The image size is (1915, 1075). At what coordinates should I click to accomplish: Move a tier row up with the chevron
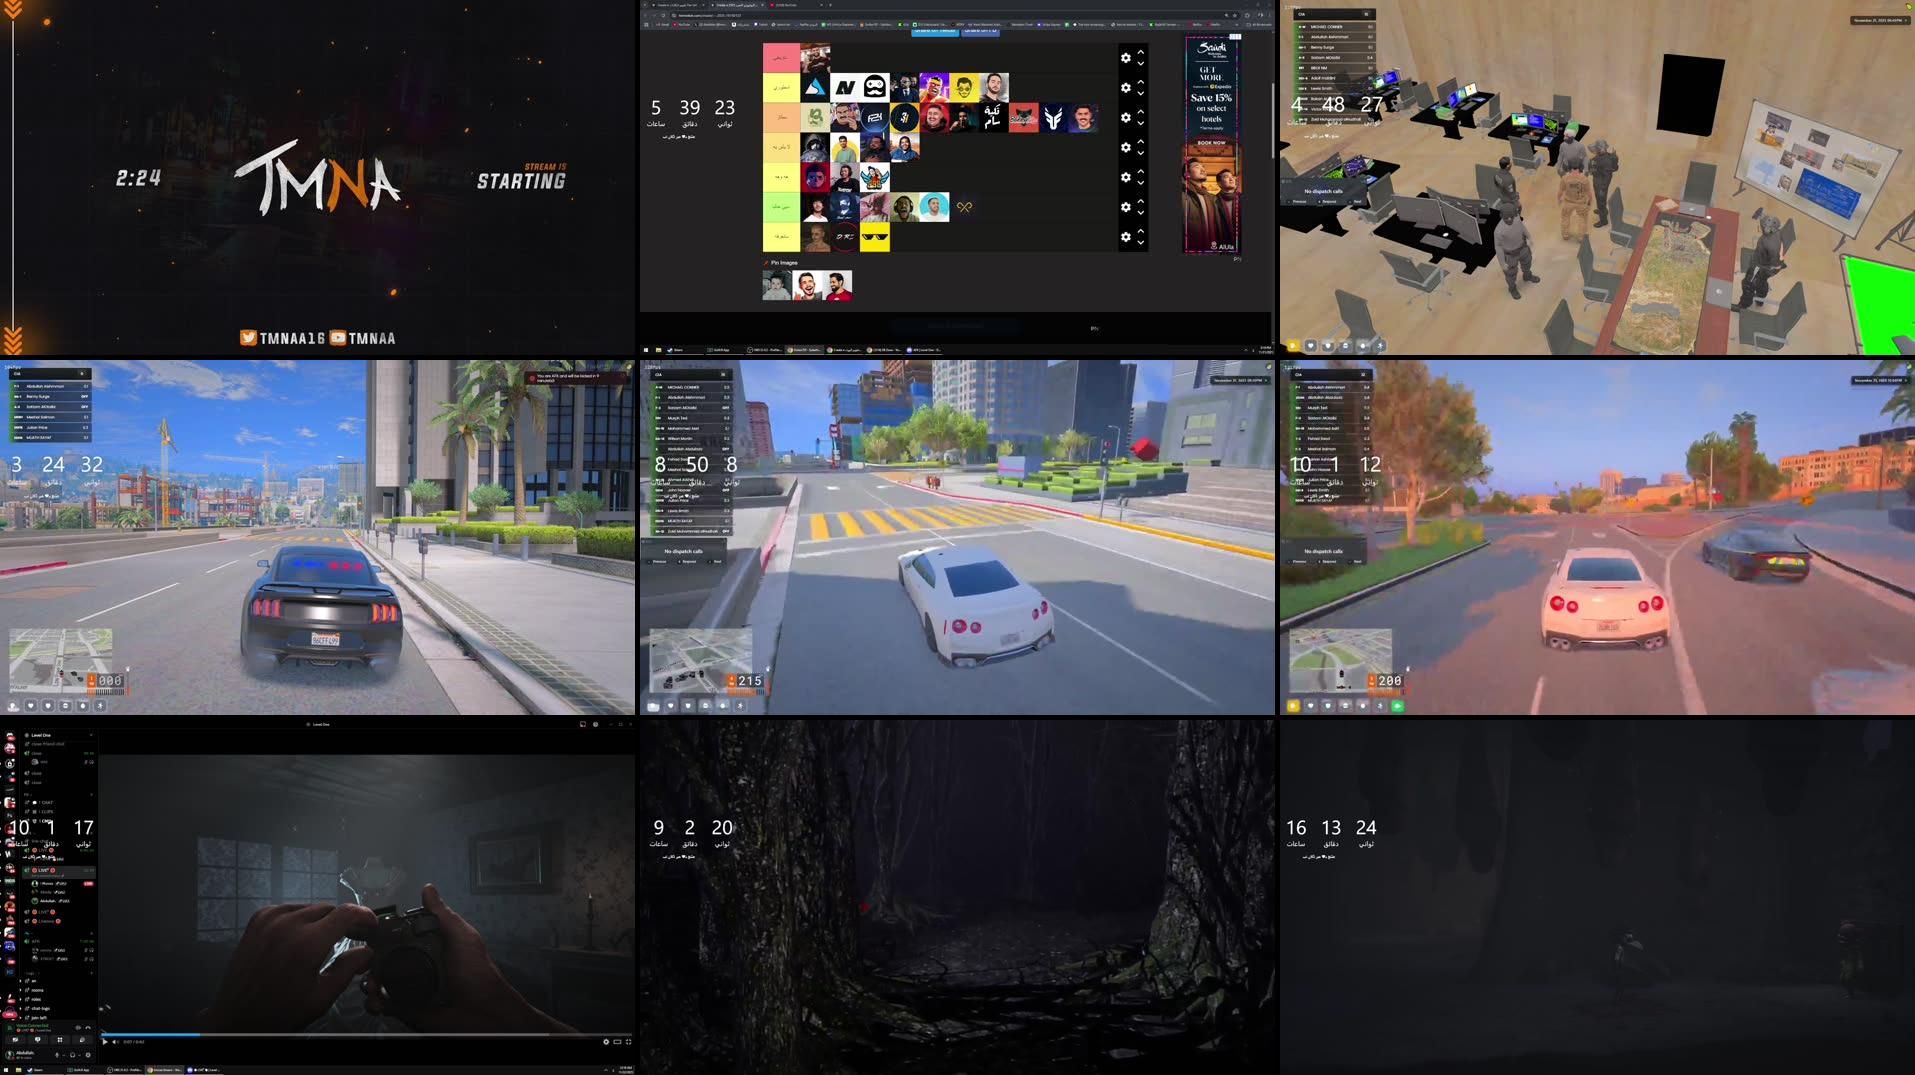pyautogui.click(x=1141, y=53)
